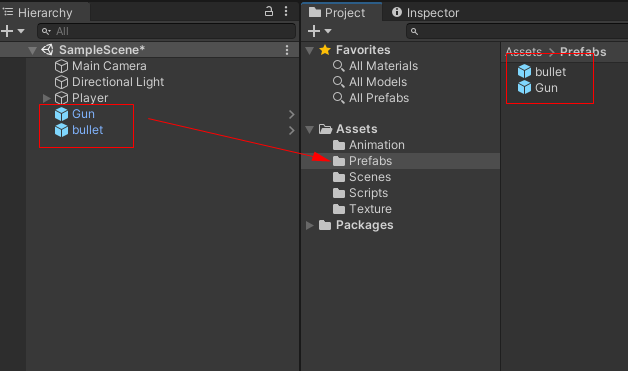628x371 pixels.
Task: Expand the Player object foldout
Action: point(46,98)
